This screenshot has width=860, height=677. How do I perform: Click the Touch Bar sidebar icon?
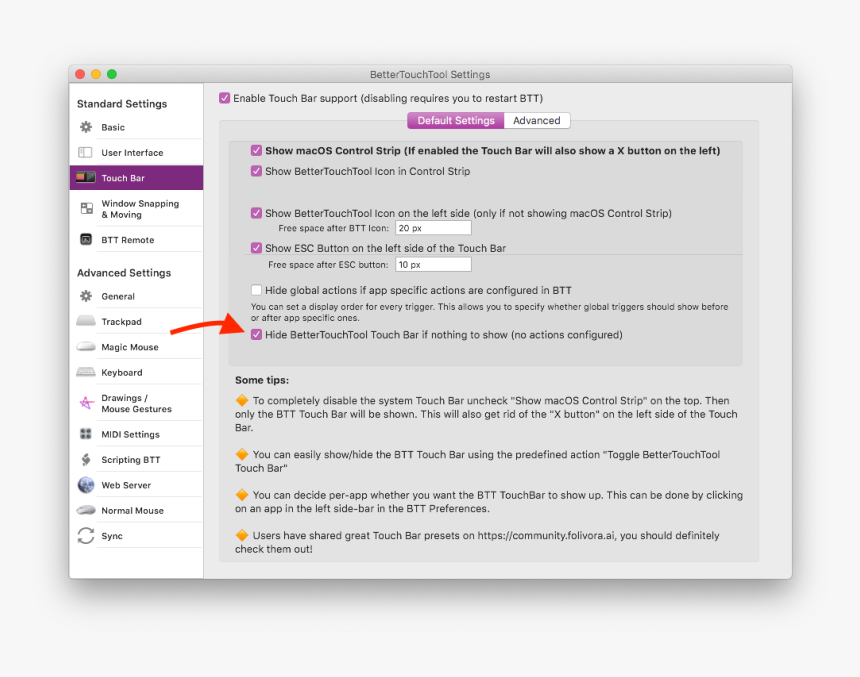(86, 178)
